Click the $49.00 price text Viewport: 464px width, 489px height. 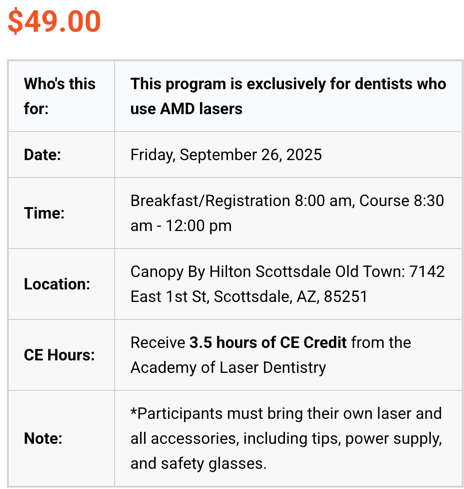click(54, 21)
